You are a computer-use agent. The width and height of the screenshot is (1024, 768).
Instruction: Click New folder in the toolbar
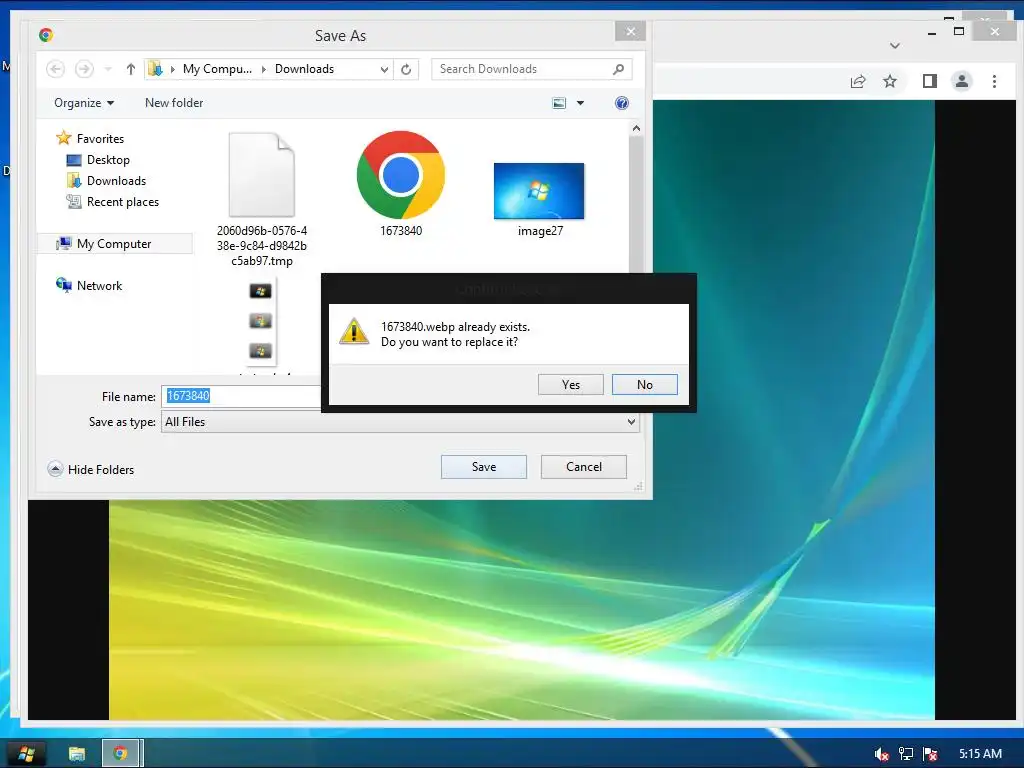[x=174, y=103]
